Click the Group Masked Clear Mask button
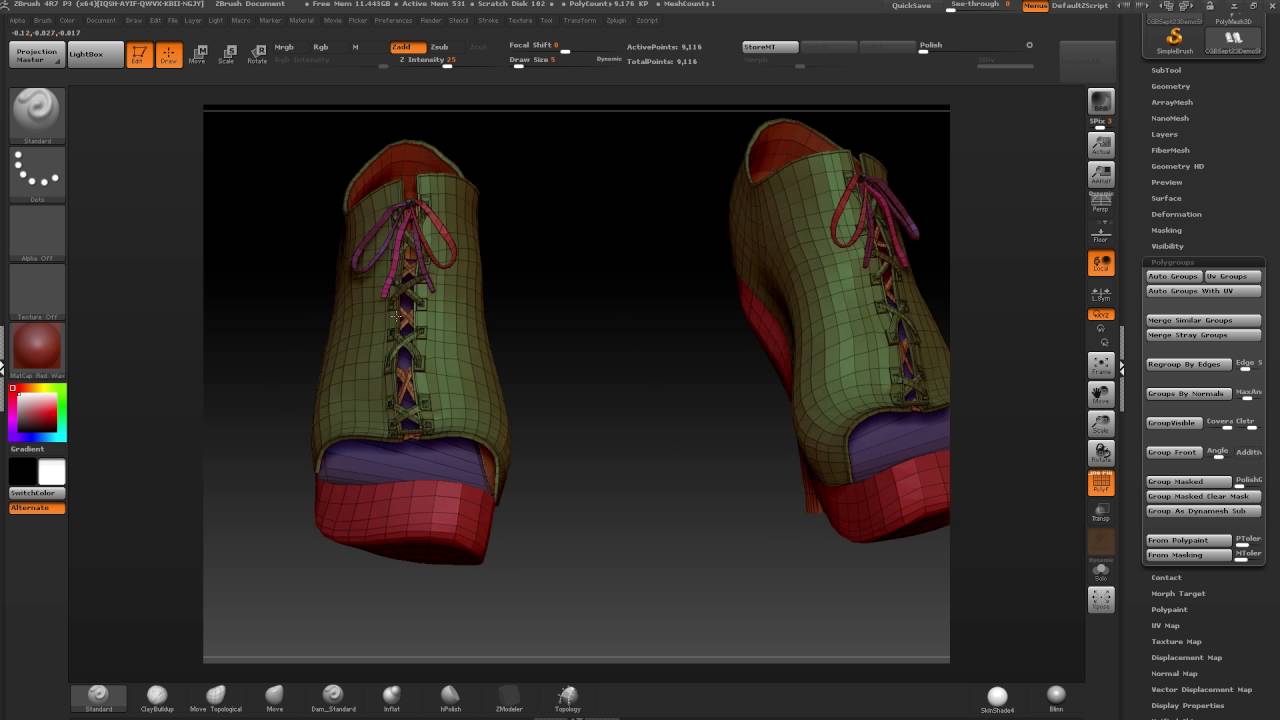The height and width of the screenshot is (720, 1280). [x=1203, y=496]
